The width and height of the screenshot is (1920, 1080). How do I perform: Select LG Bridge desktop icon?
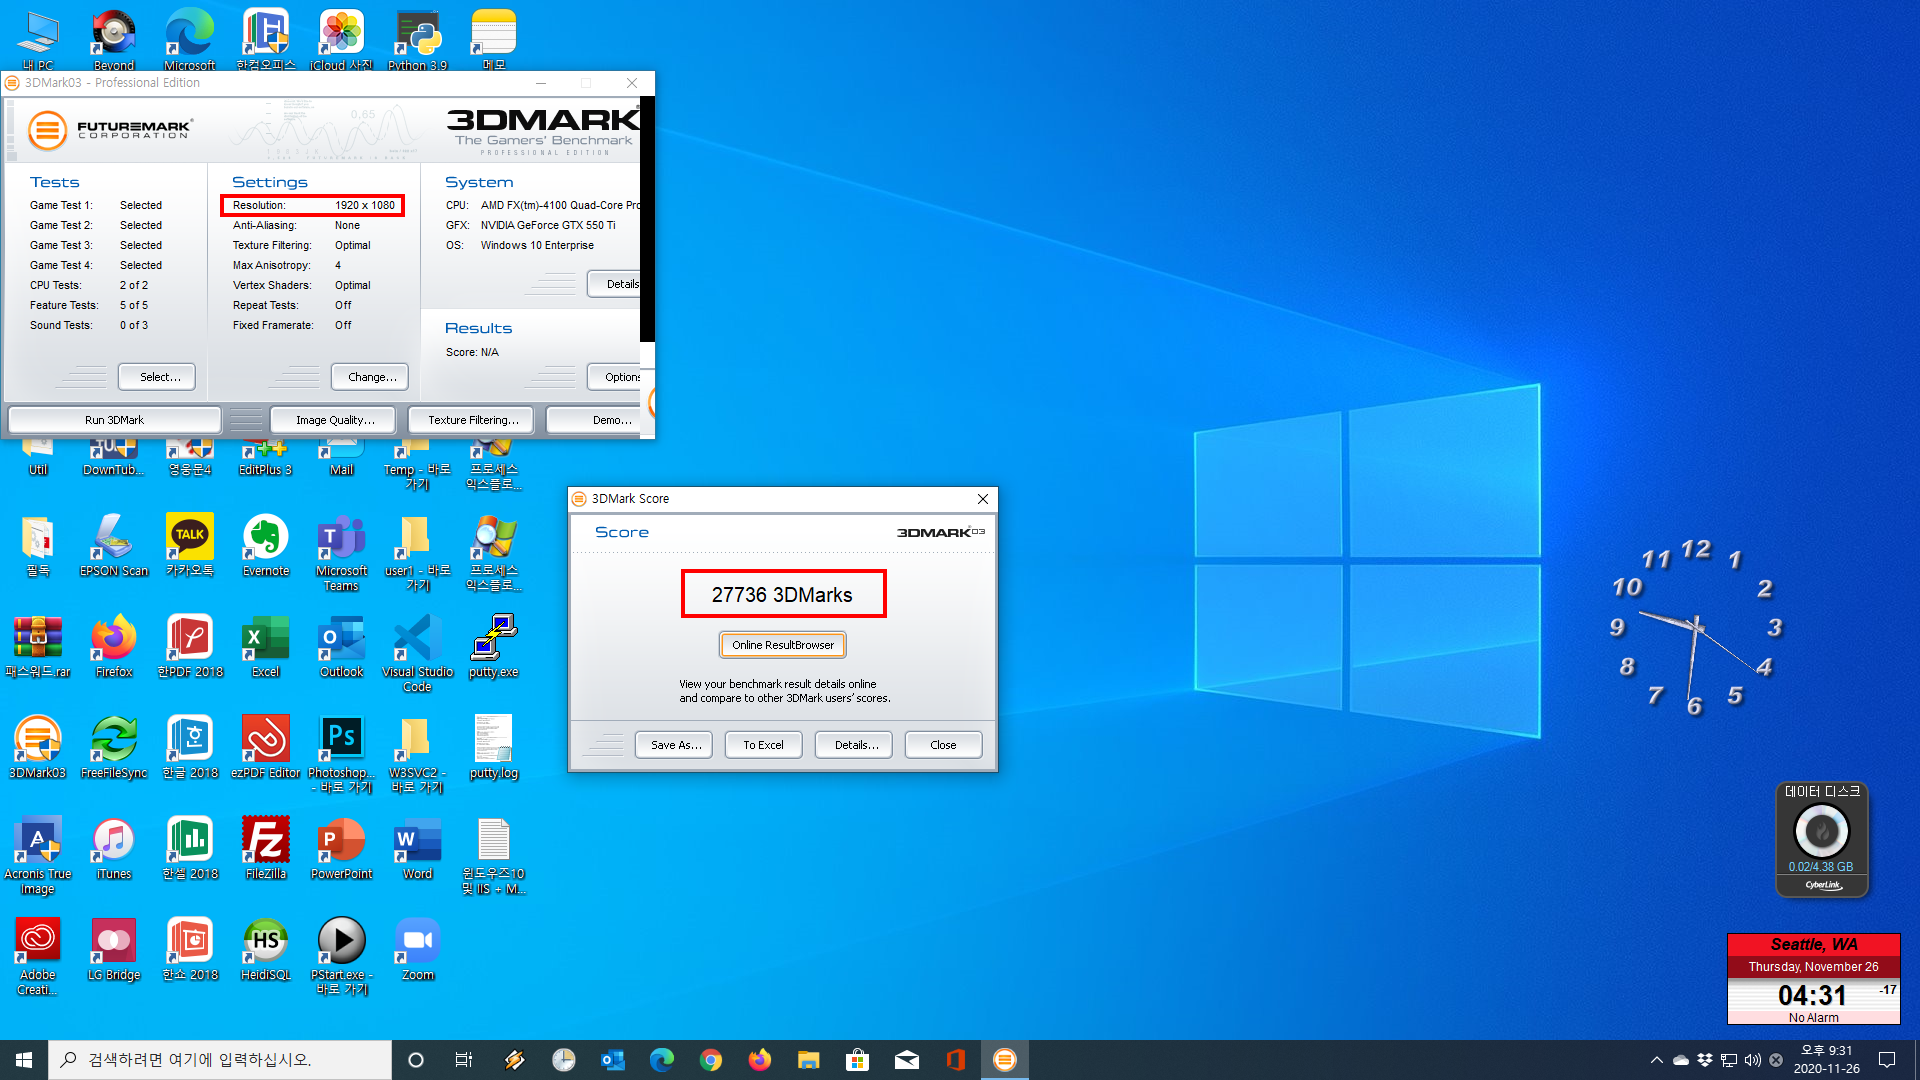tap(114, 950)
